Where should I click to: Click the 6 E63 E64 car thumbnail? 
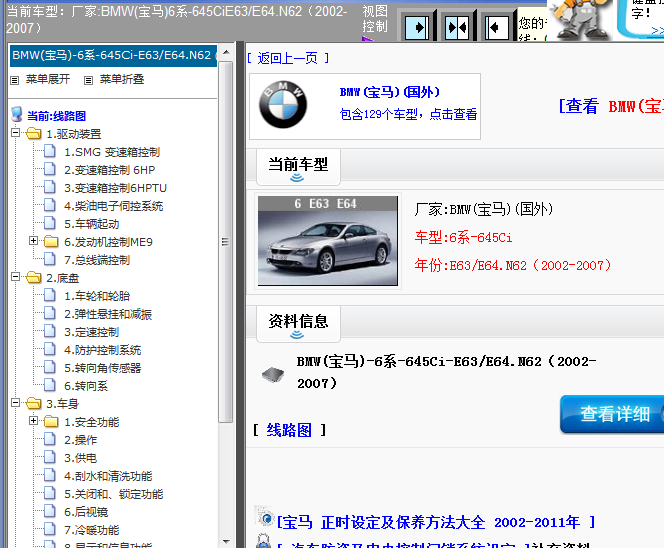[x=328, y=241]
